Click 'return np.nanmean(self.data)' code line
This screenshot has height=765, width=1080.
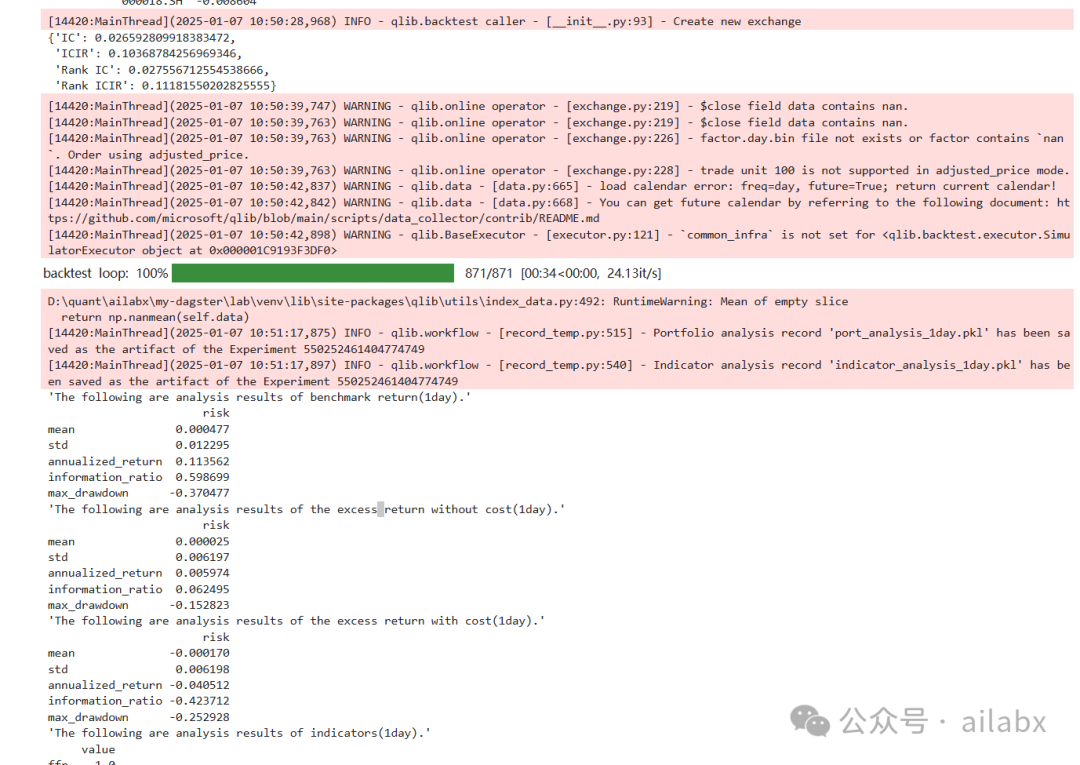tap(155, 317)
